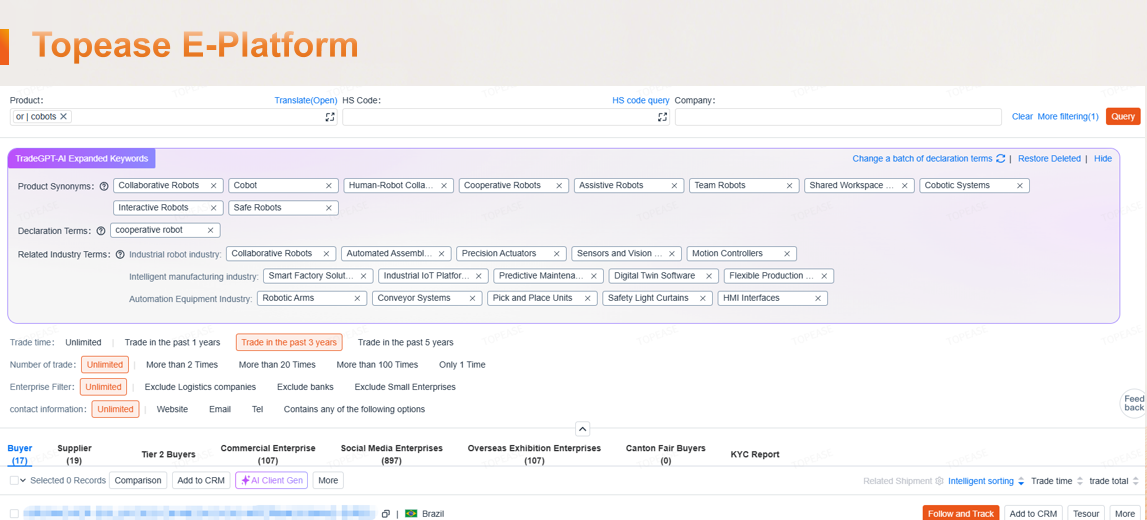The width and height of the screenshot is (1147, 520).
Task: Delete the Team Robots synonym tag
Action: (x=789, y=186)
